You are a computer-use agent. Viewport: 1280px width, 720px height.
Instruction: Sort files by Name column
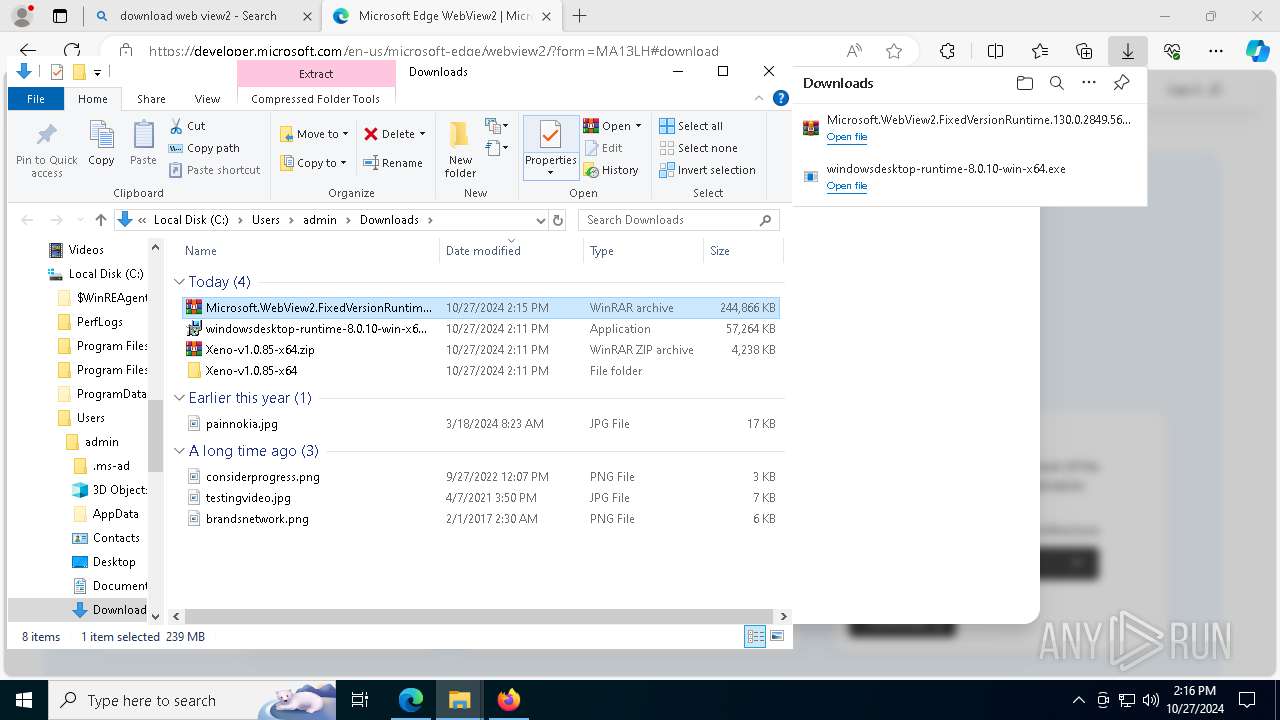click(309, 251)
